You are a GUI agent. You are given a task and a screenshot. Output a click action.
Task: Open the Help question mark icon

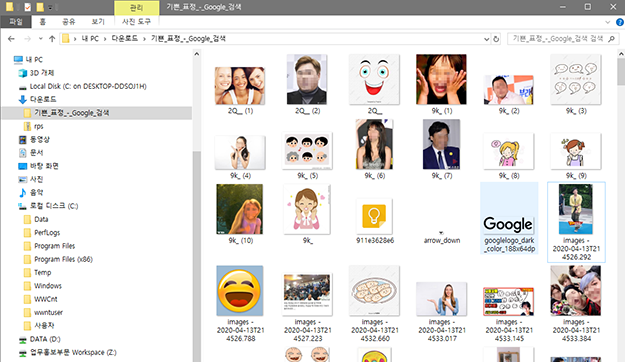point(620,22)
